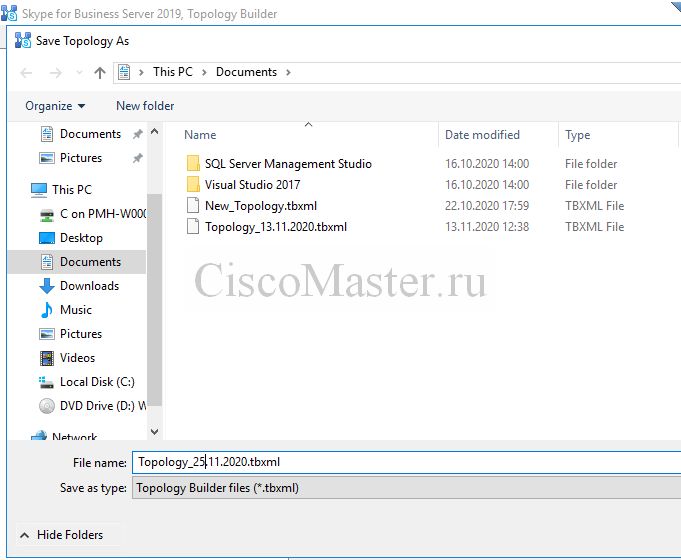Open the Organize menu
The image size is (681, 560).
[55, 106]
